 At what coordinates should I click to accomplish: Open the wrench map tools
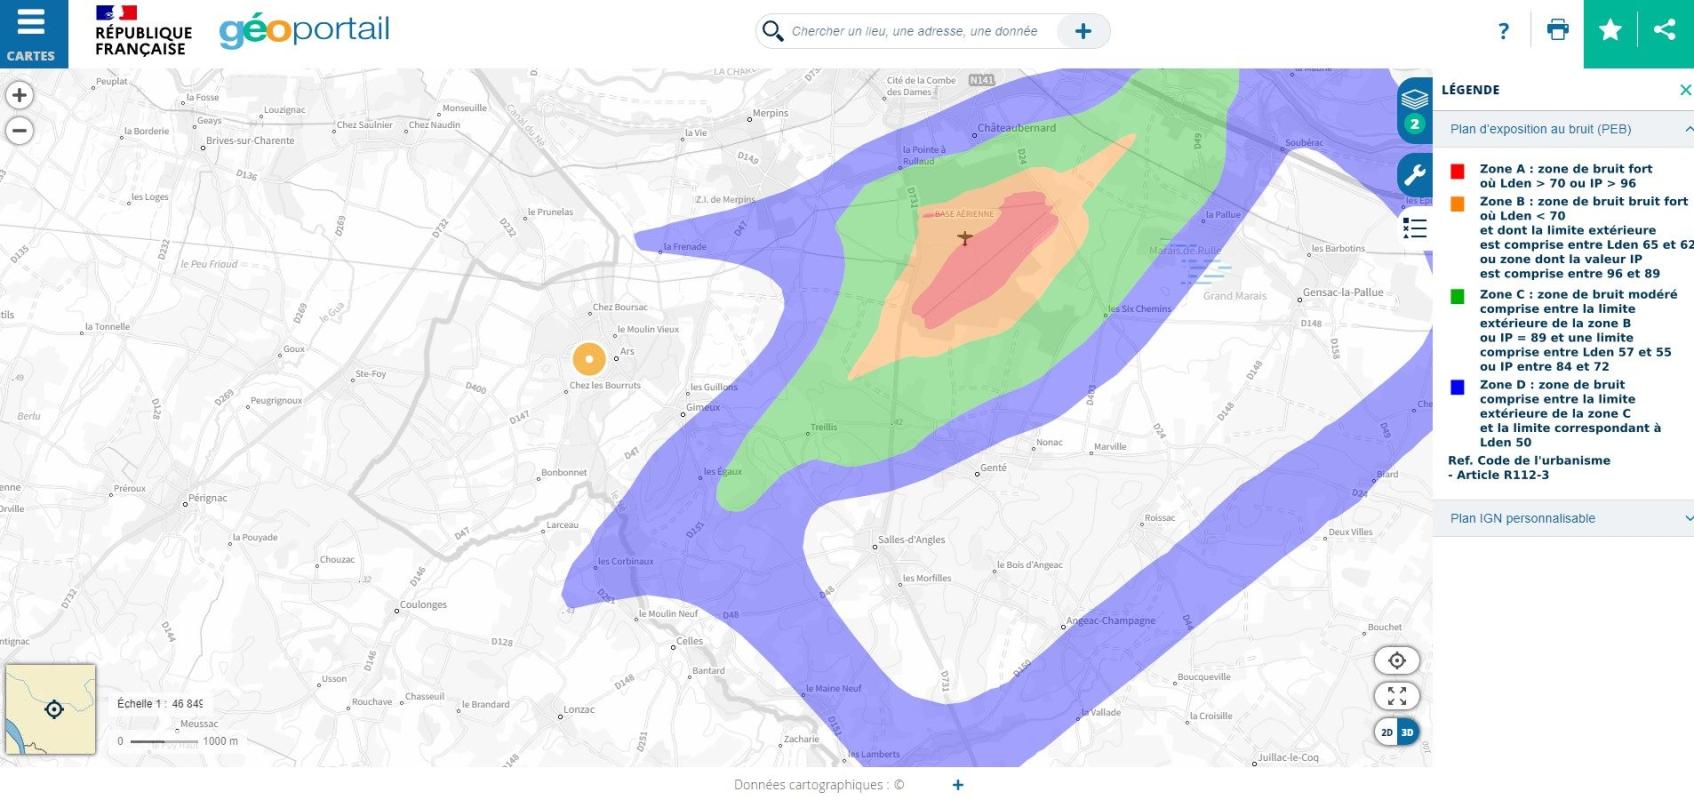tap(1414, 175)
